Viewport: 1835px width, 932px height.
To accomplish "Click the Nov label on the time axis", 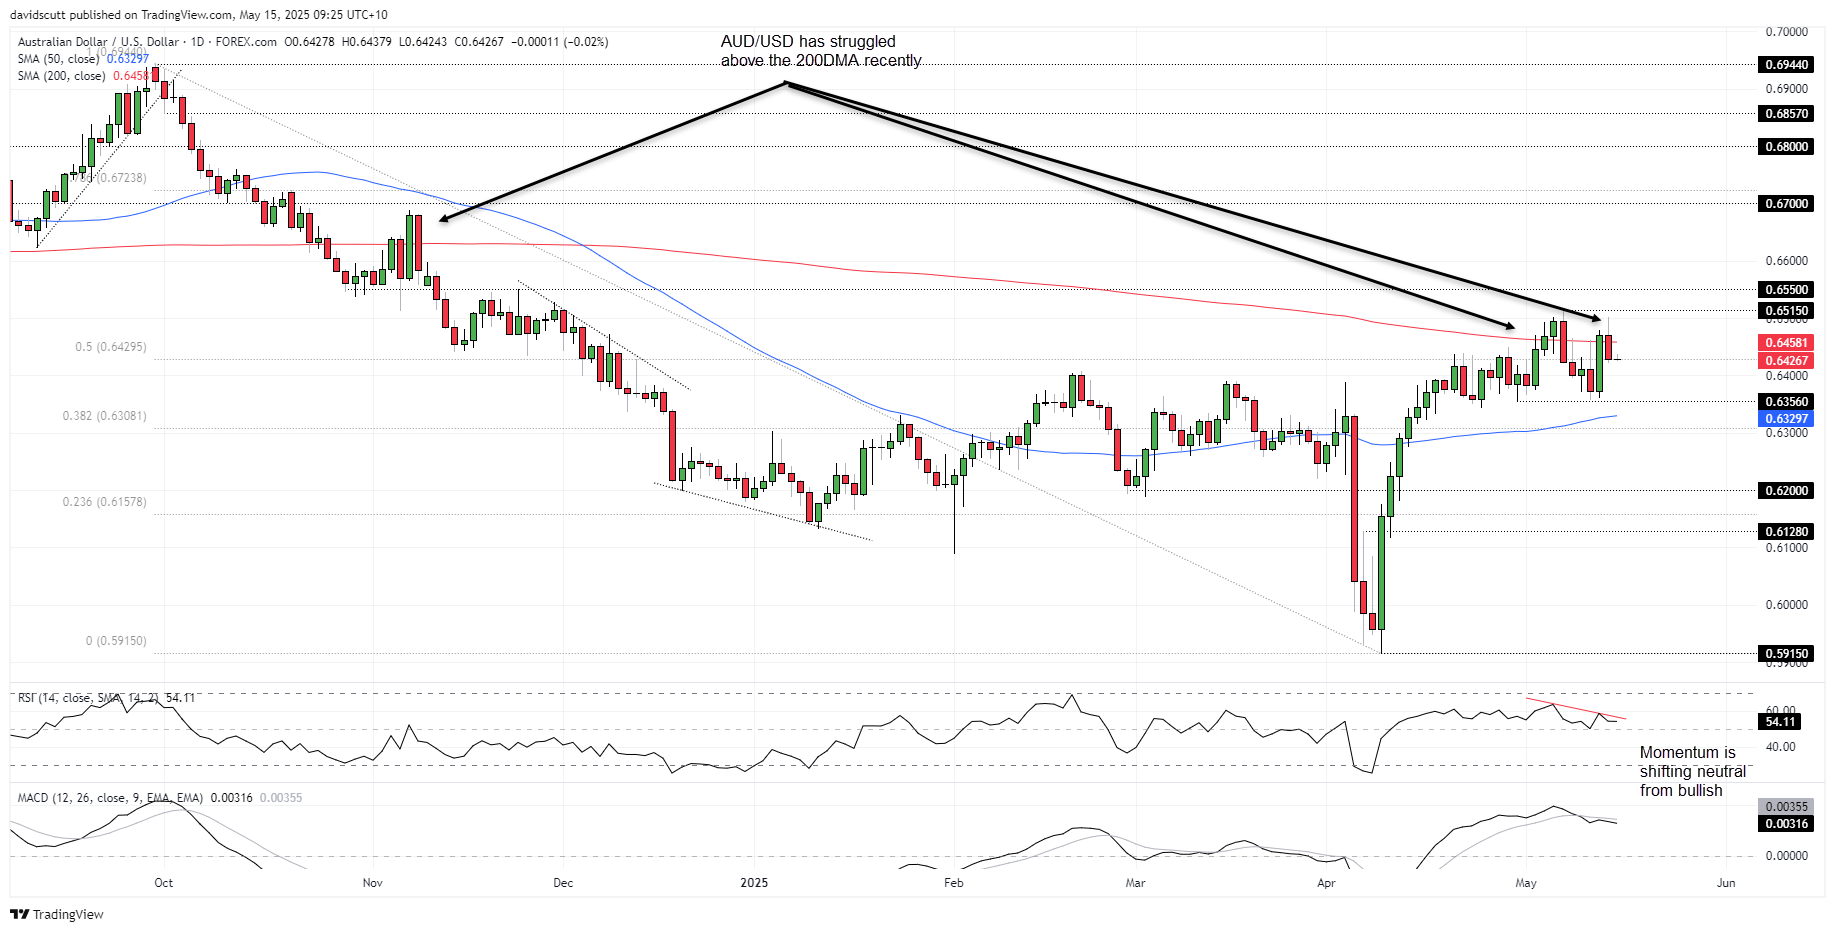I will [x=373, y=883].
